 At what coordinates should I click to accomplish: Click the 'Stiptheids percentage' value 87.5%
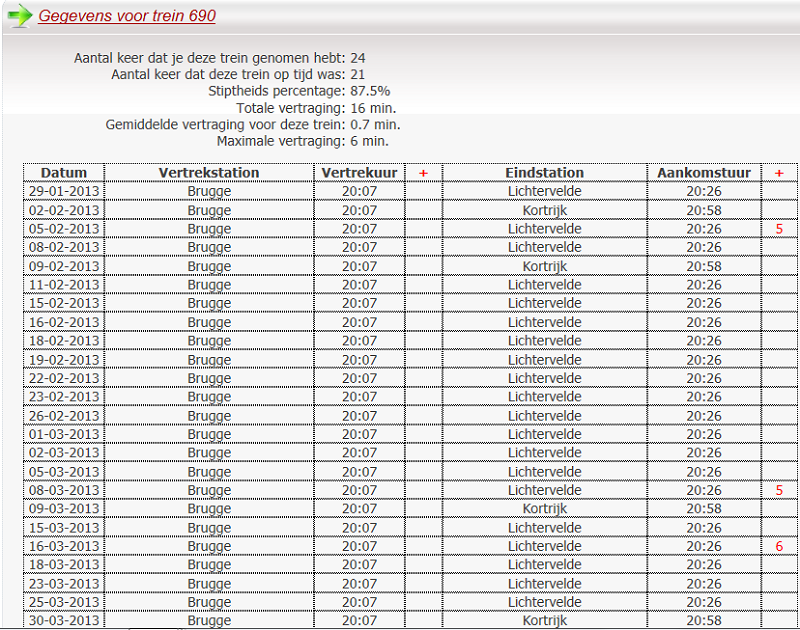point(370,91)
